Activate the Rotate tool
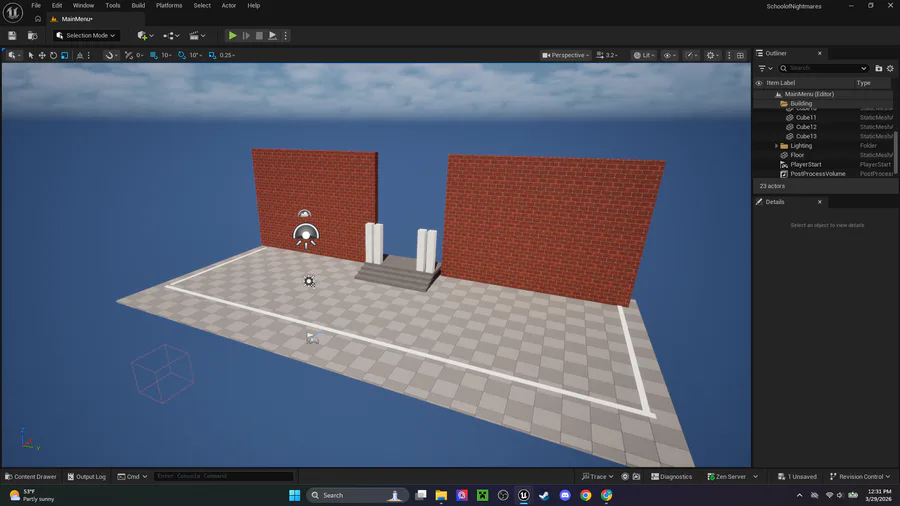Screen dimensions: 900x506 [x=53, y=55]
